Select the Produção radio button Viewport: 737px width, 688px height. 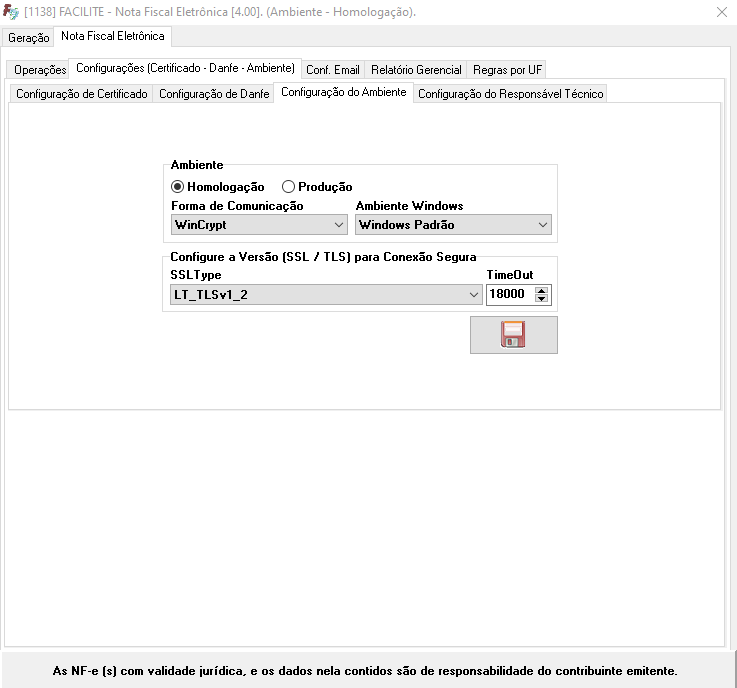[289, 187]
